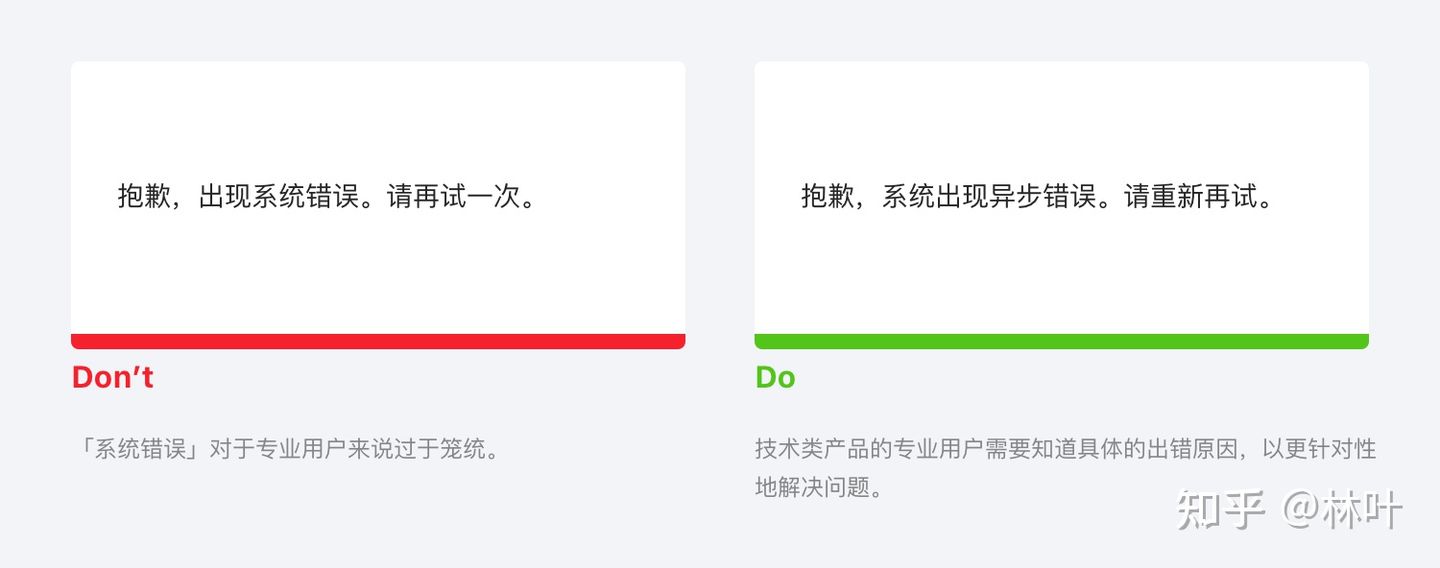Click 请再试一次 in the Don't example

click(454, 196)
